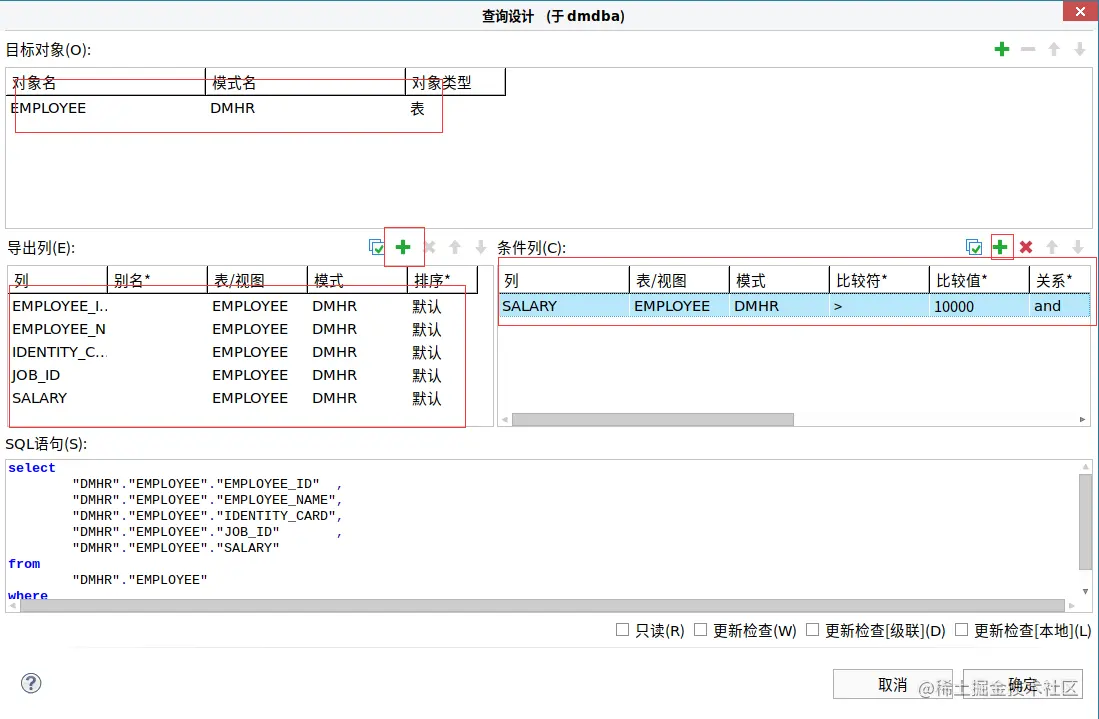The width and height of the screenshot is (1099, 719).
Task: Click the 取消 button
Action: pyautogui.click(x=892, y=685)
